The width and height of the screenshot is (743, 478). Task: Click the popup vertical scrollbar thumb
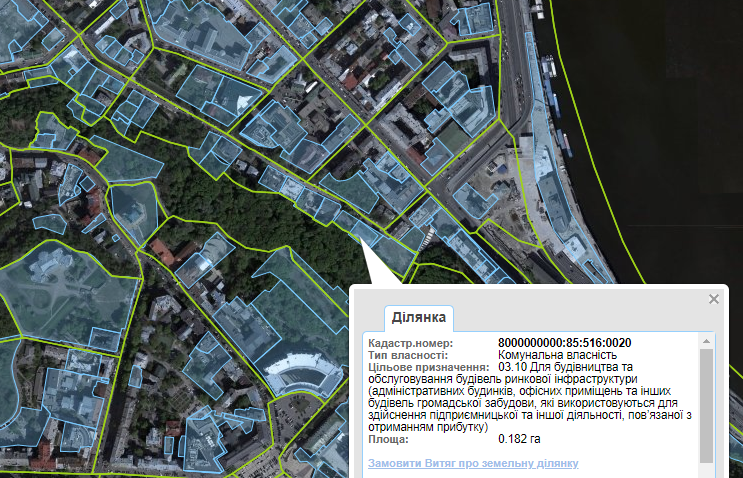point(707,400)
